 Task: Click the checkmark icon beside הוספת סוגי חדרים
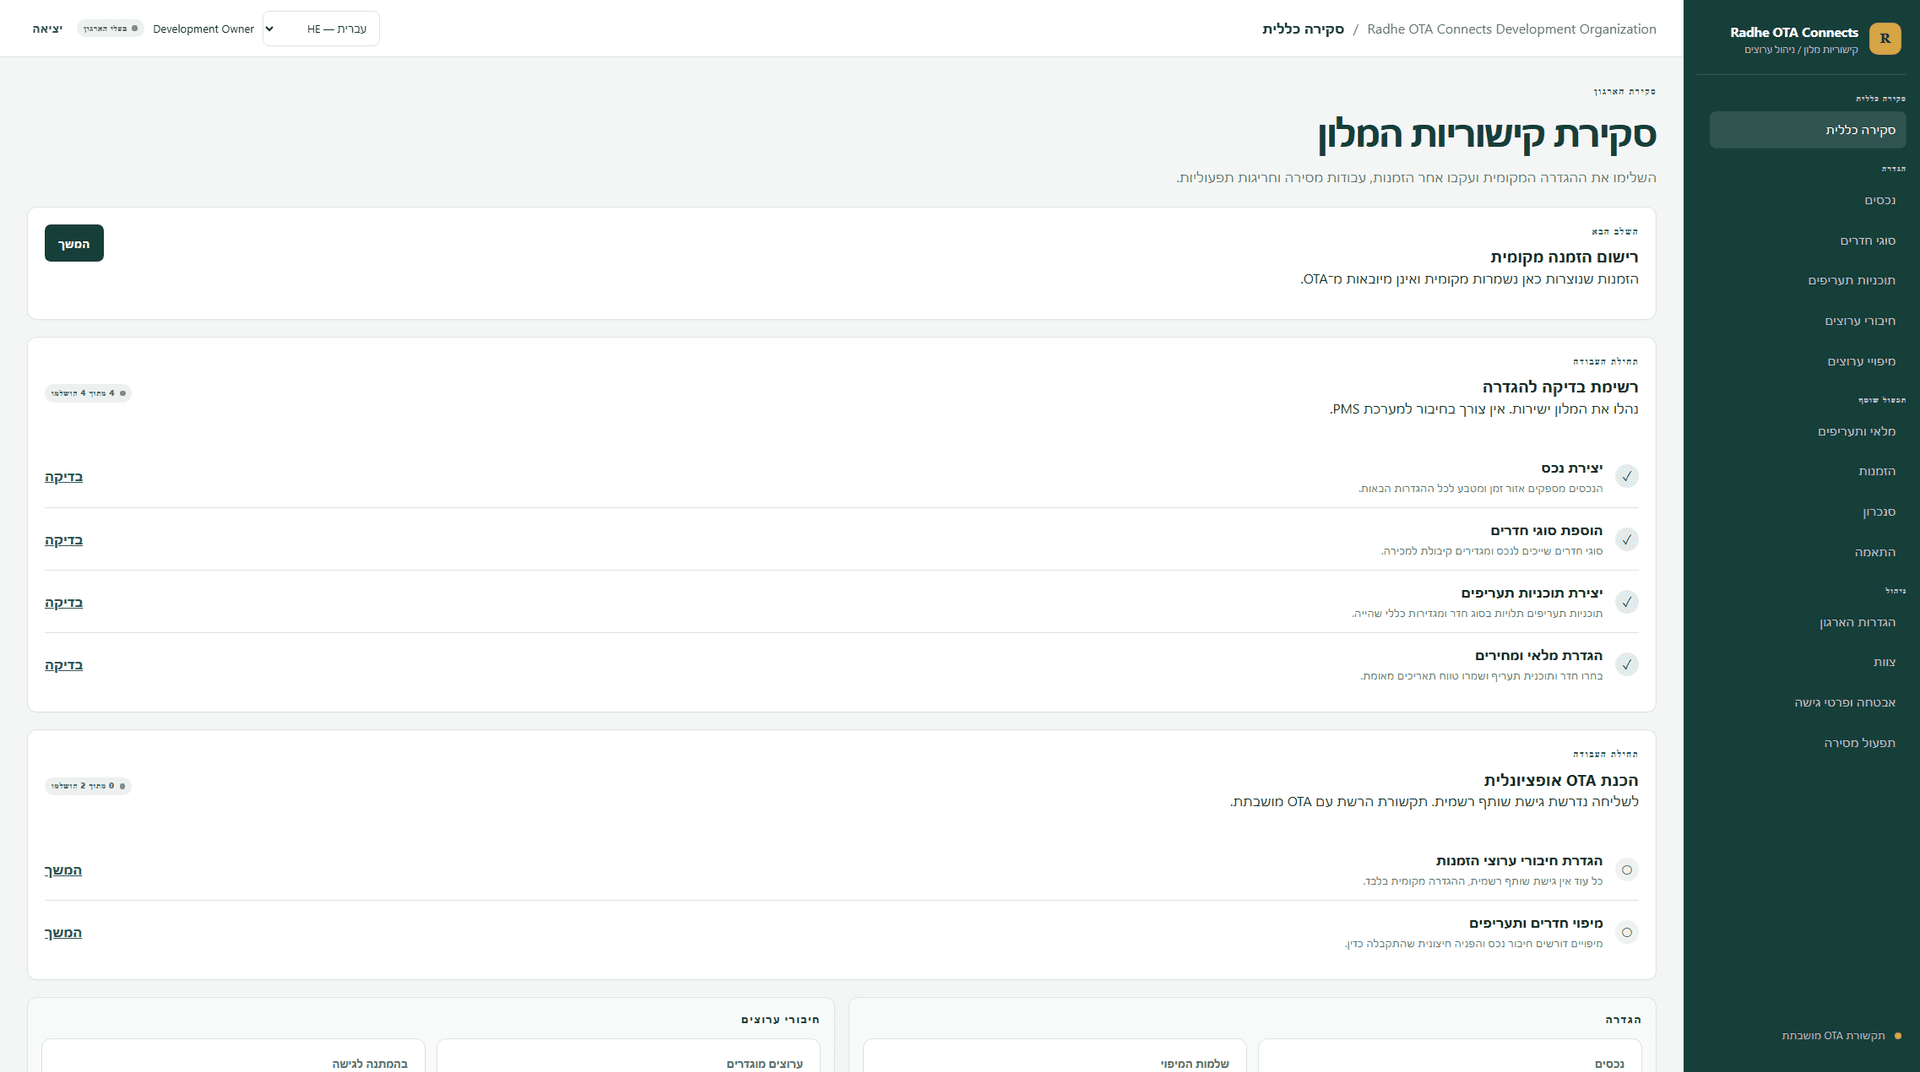coord(1627,540)
